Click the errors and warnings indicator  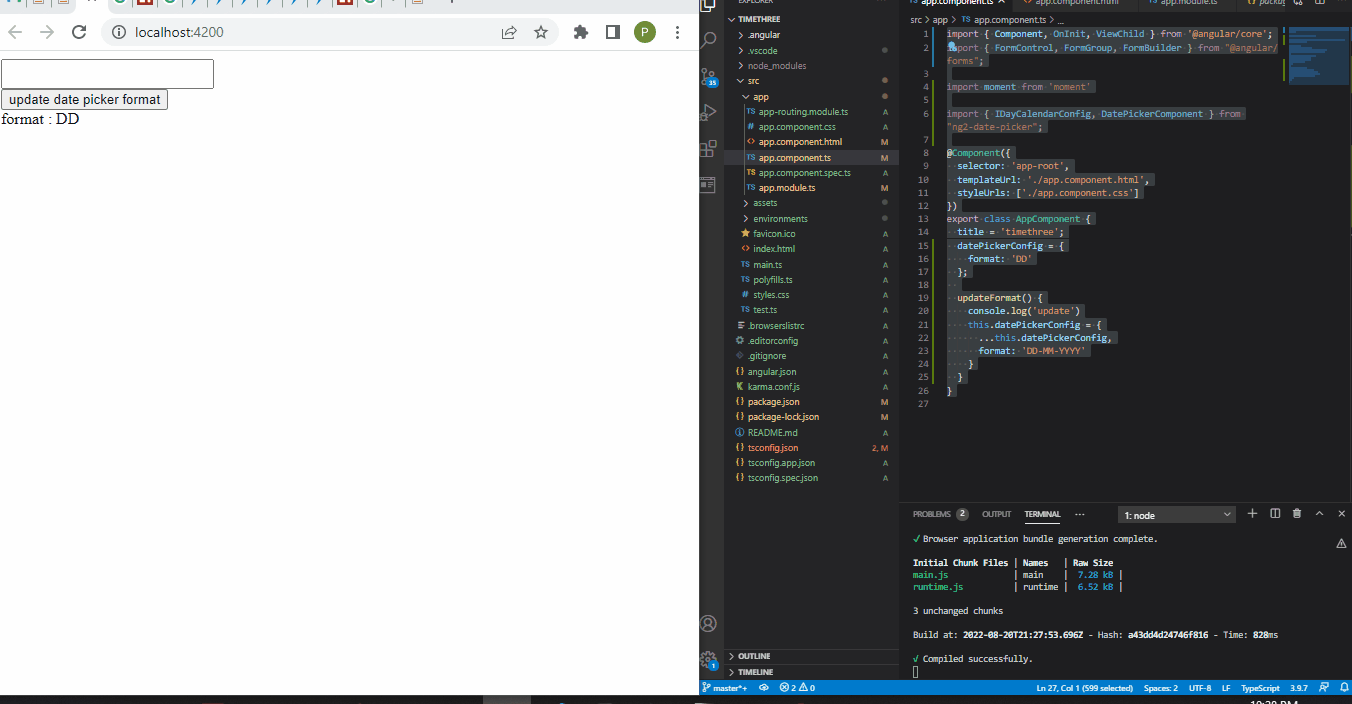point(796,688)
